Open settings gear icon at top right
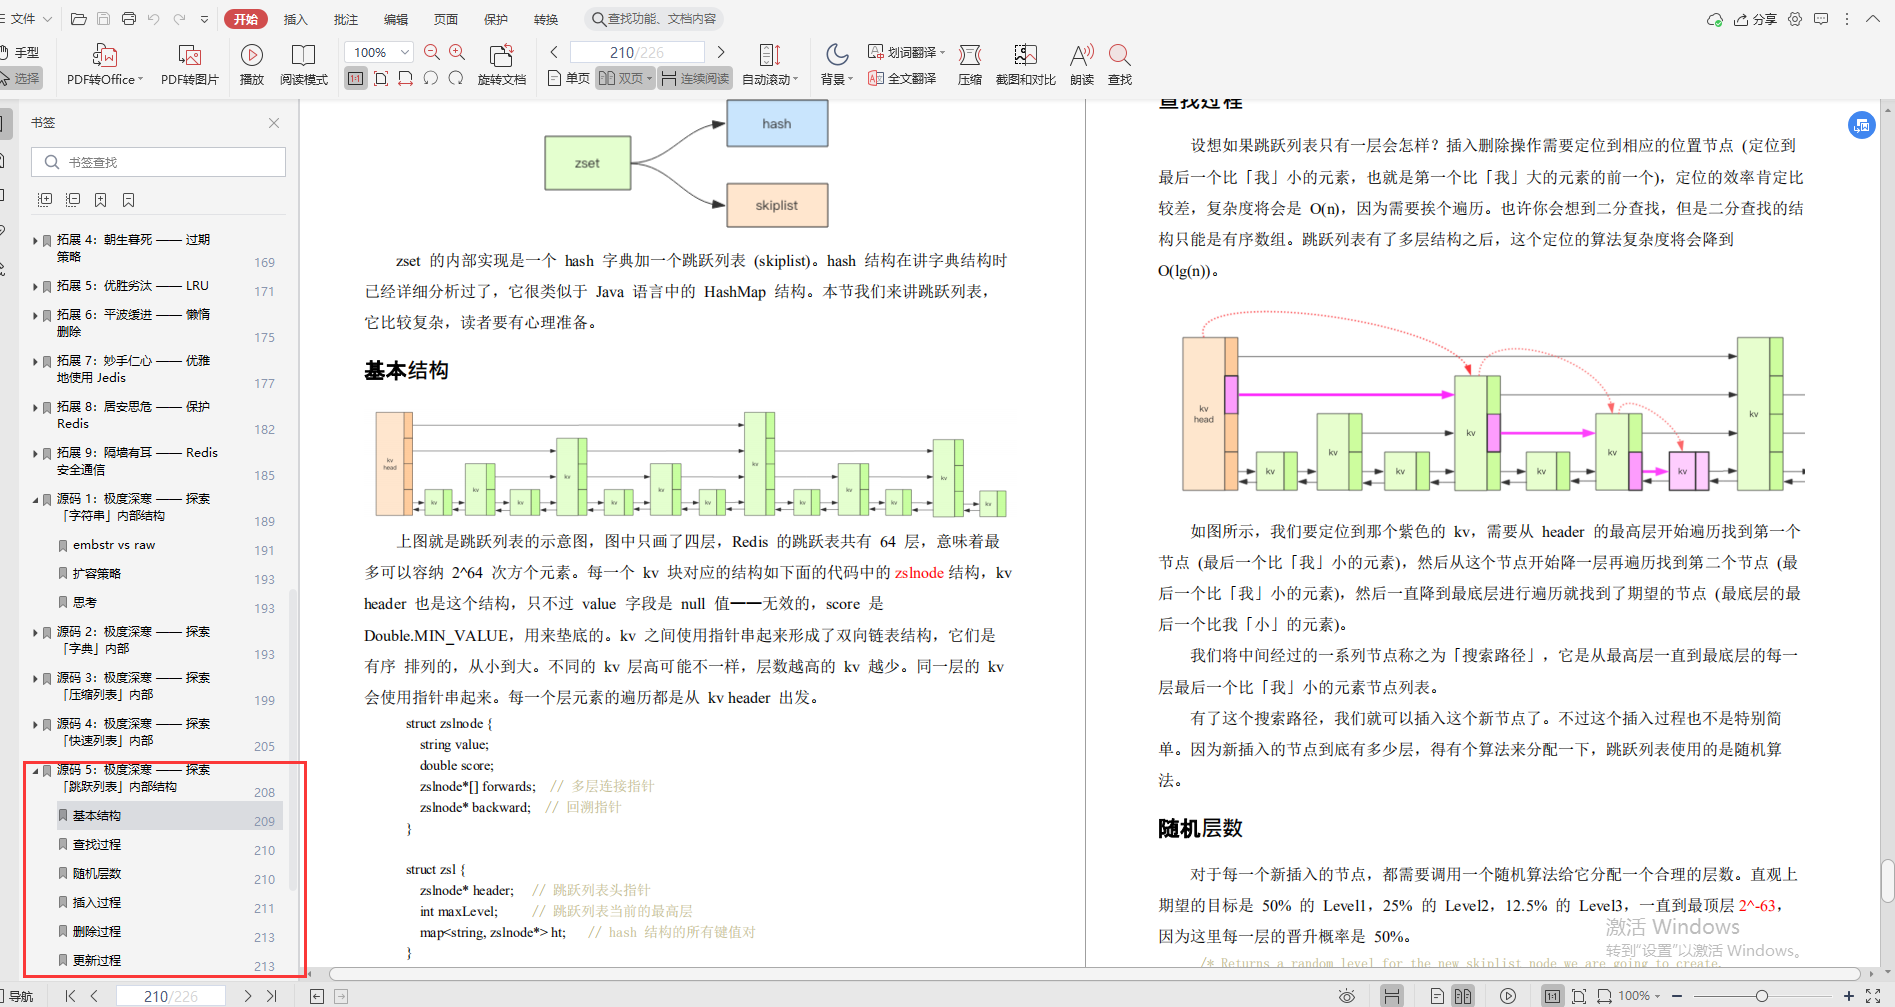This screenshot has height=1007, width=1895. [1795, 19]
